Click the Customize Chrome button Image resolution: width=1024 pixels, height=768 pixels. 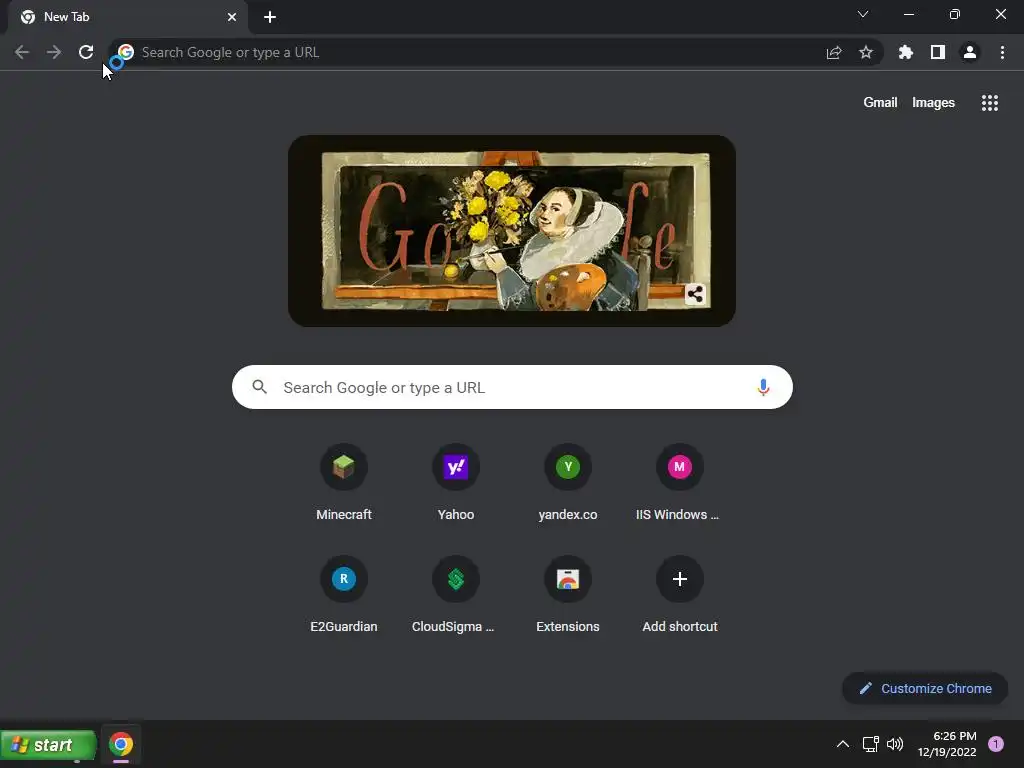[x=925, y=688]
